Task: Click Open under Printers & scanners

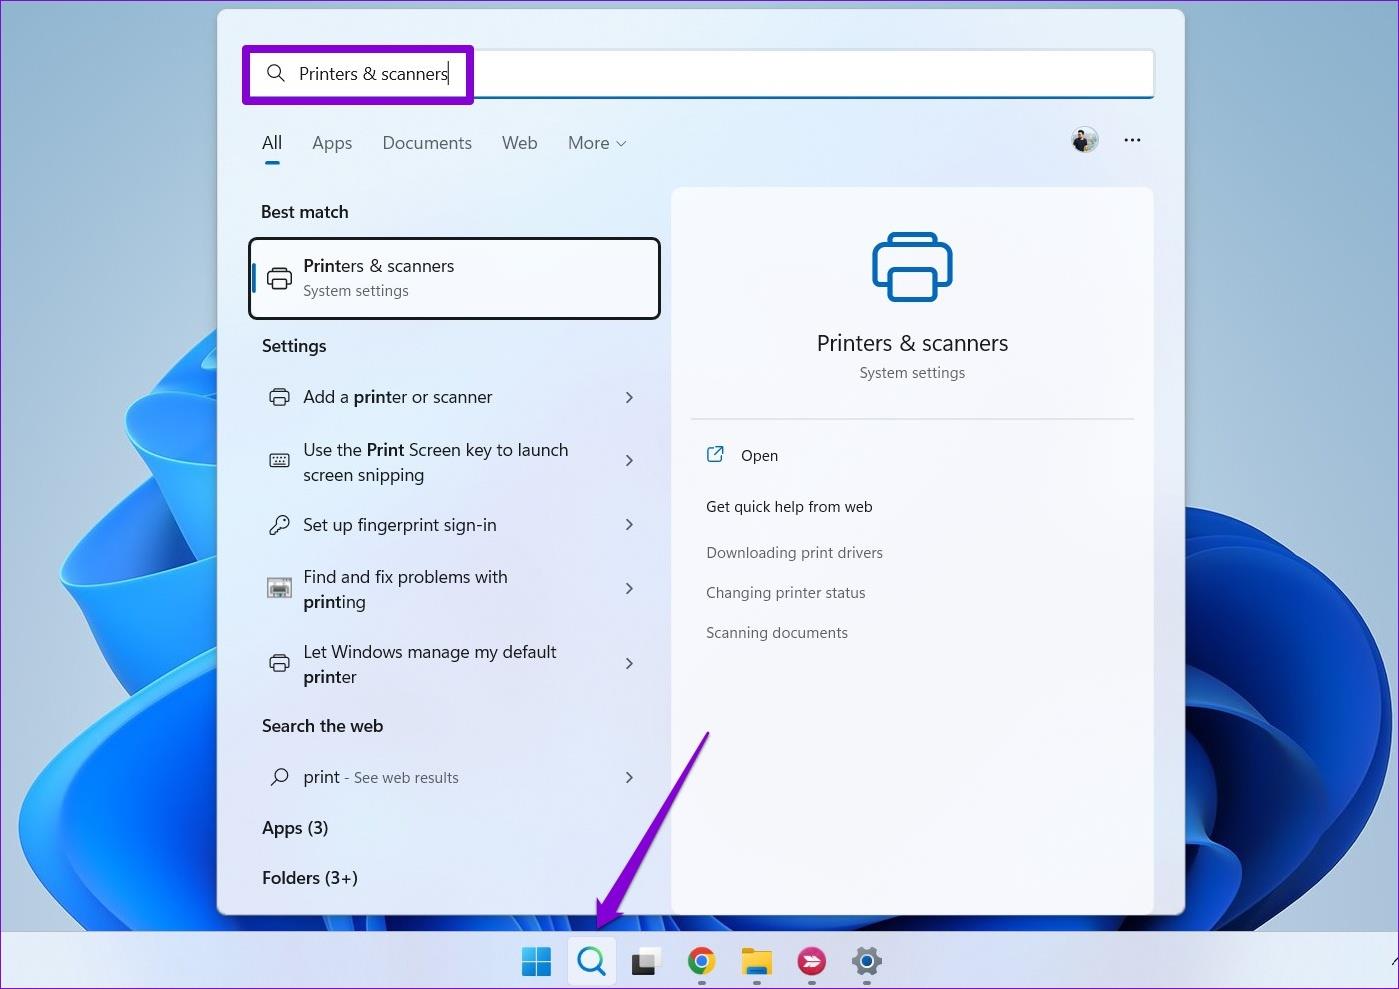Action: 759,455
